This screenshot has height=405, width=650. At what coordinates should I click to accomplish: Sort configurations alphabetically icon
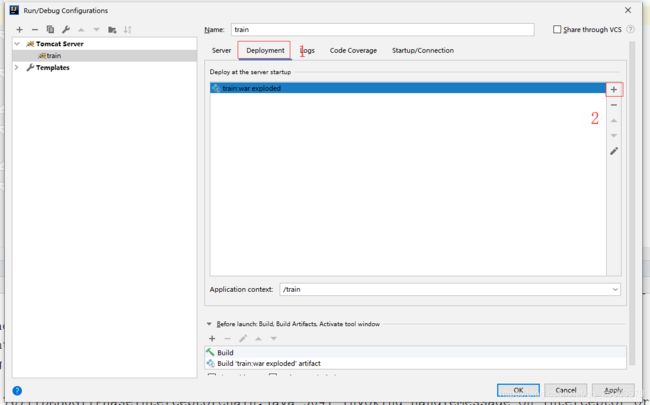[x=127, y=29]
